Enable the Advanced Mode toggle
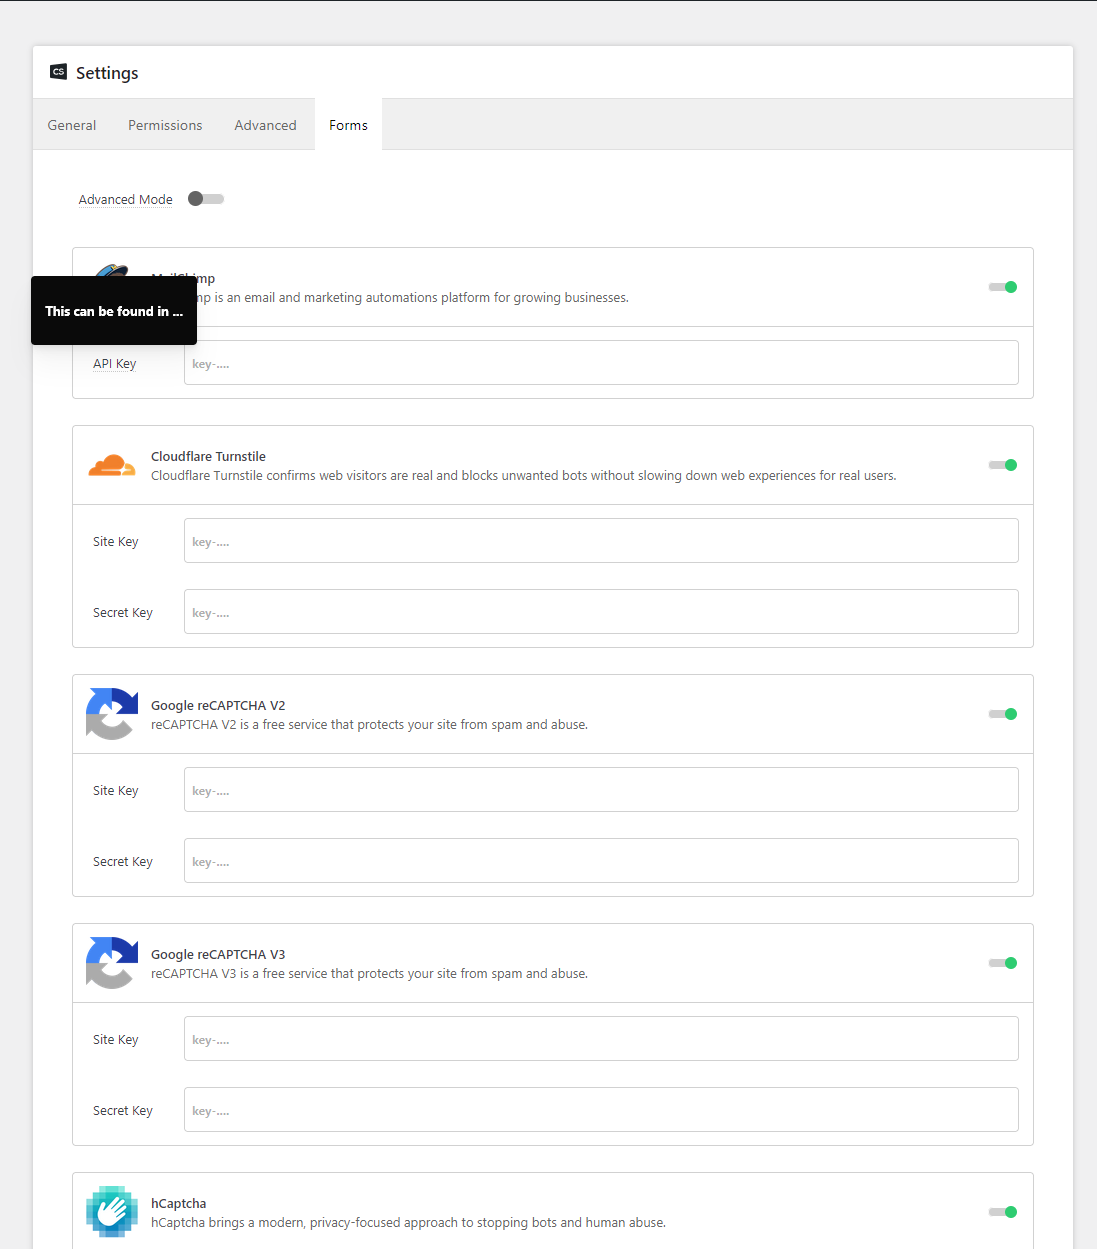The width and height of the screenshot is (1097, 1249). [x=205, y=199]
